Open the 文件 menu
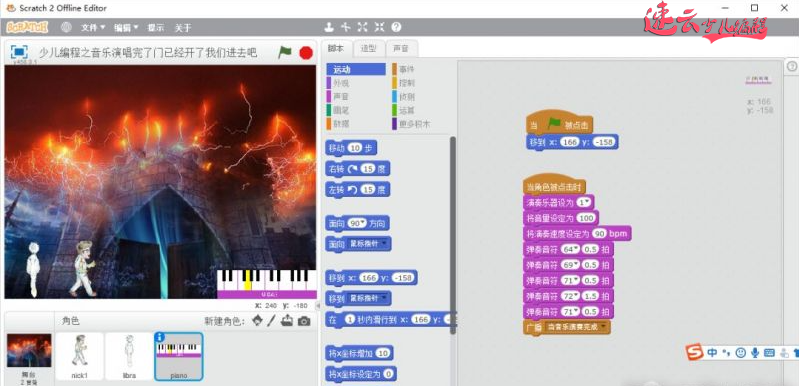799x386 pixels. pos(93,27)
